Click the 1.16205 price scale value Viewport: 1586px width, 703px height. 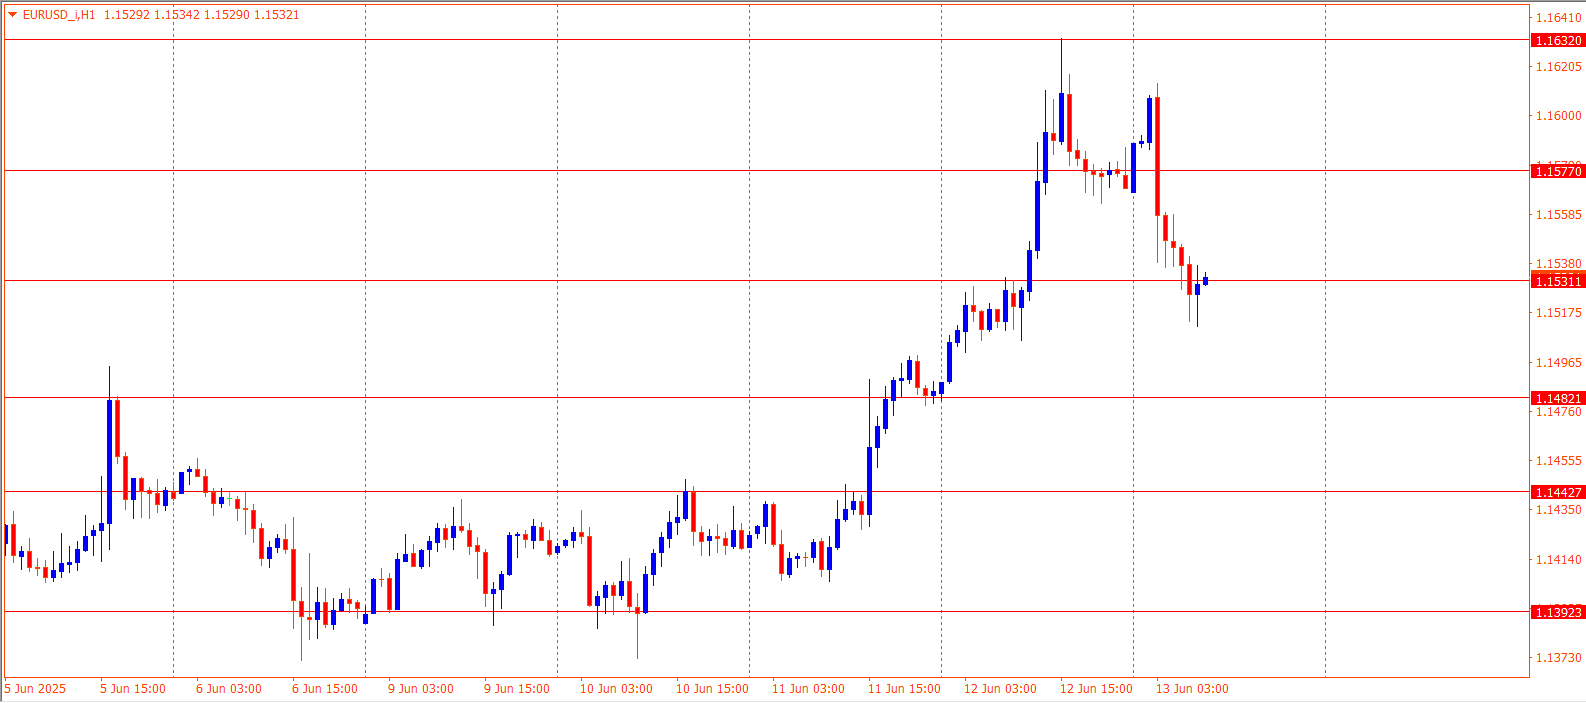tap(1559, 67)
